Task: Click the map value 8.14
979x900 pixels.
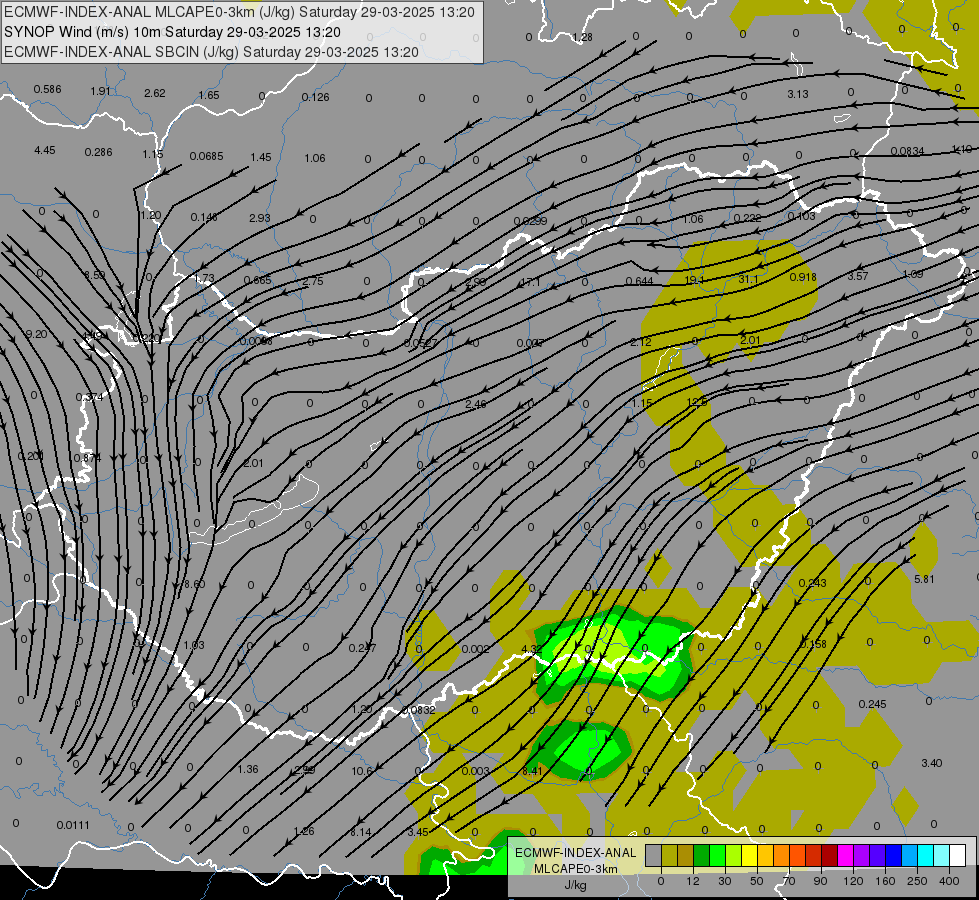Action: click(x=360, y=832)
